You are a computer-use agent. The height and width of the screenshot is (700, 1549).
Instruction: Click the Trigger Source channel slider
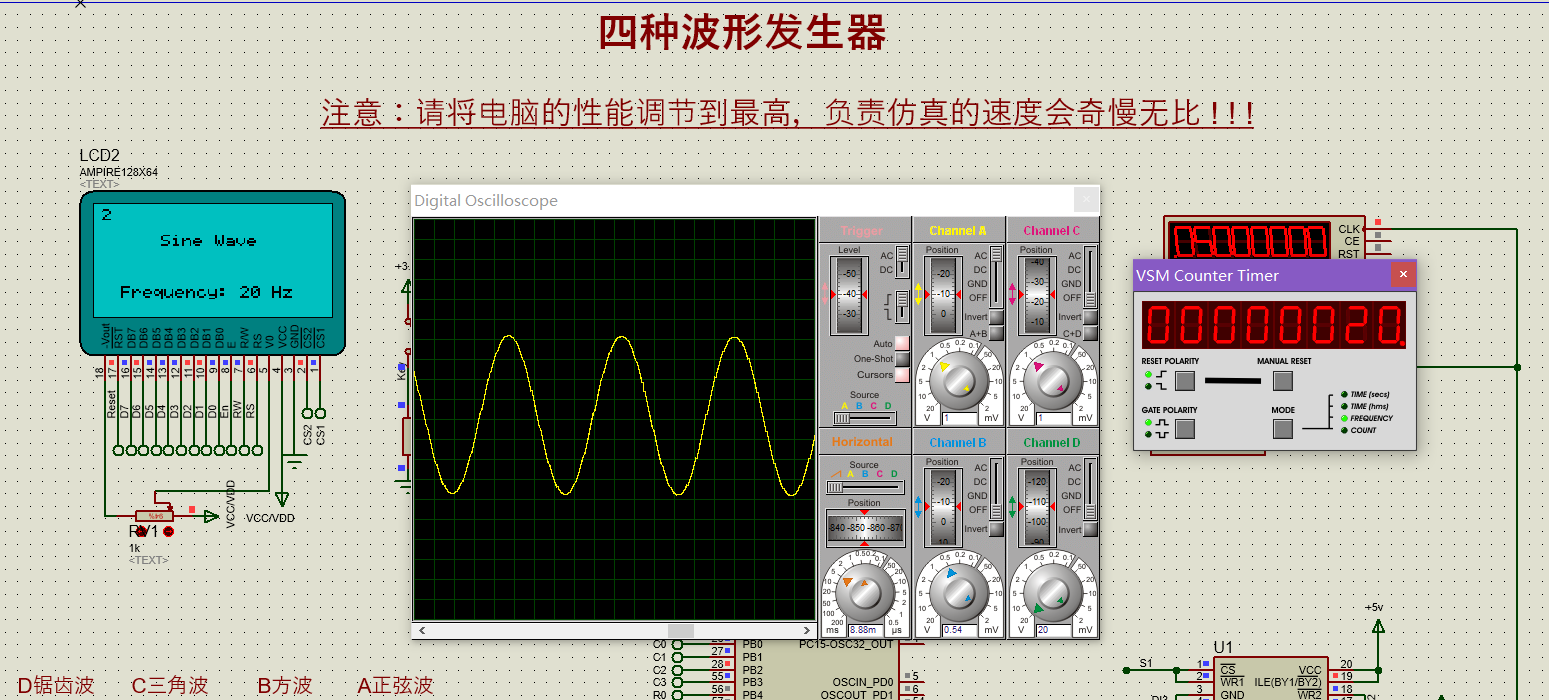[864, 418]
